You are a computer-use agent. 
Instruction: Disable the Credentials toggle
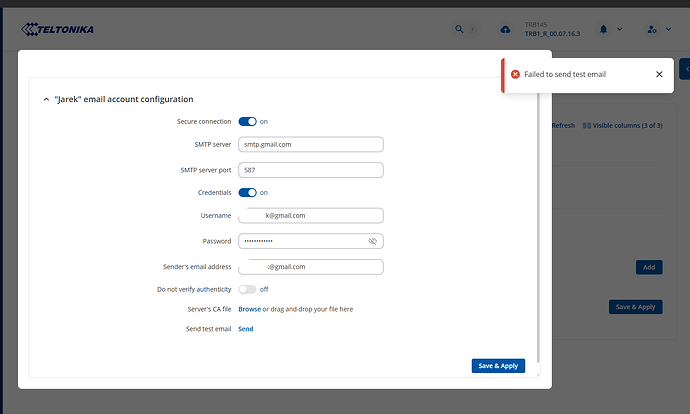(247, 192)
